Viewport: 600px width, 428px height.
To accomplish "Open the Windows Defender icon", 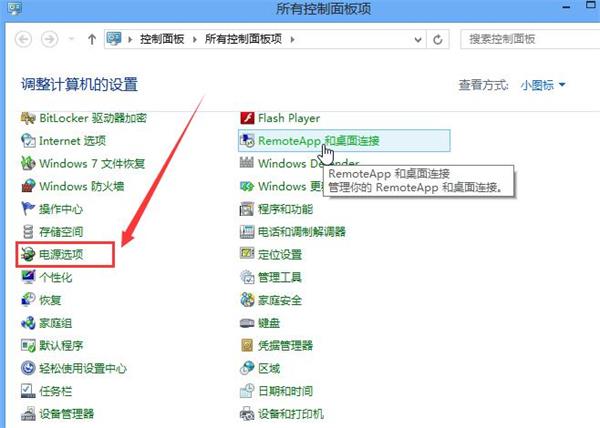I will (x=247, y=163).
